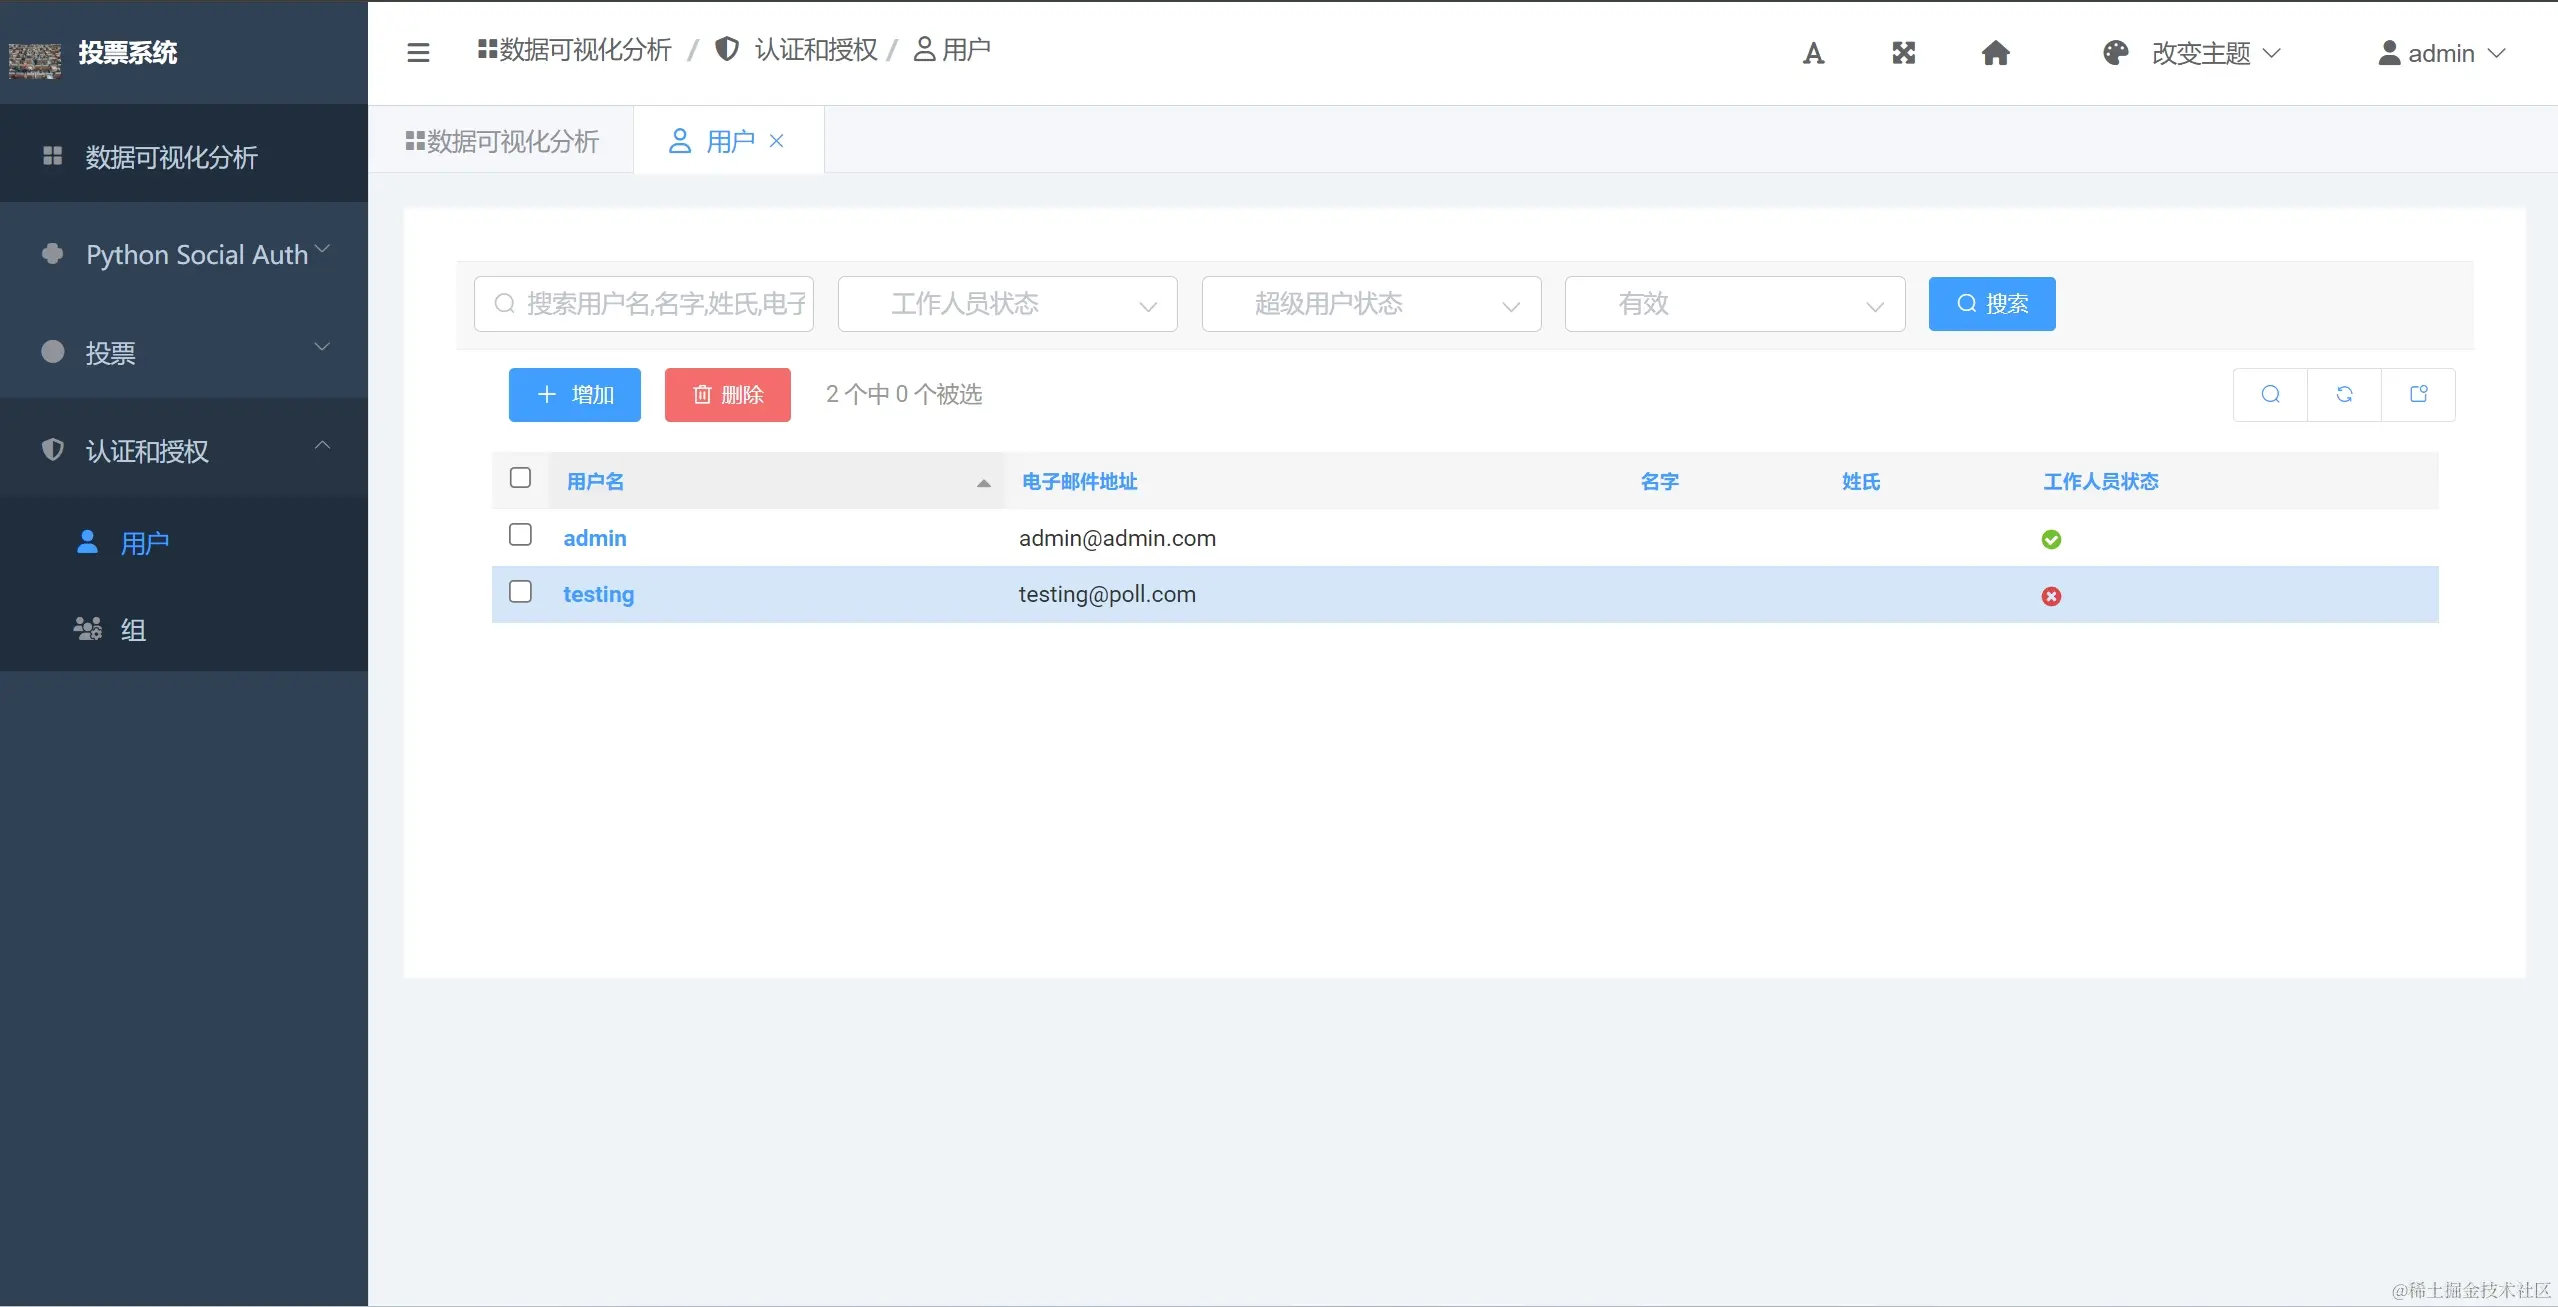
Task: Click the blue 增加 button
Action: tap(574, 394)
